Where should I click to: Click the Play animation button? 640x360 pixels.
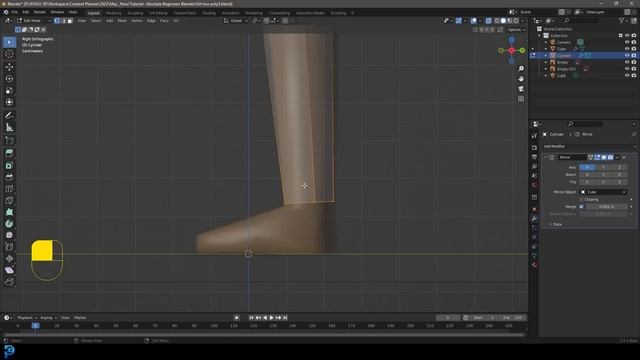pos(271,318)
